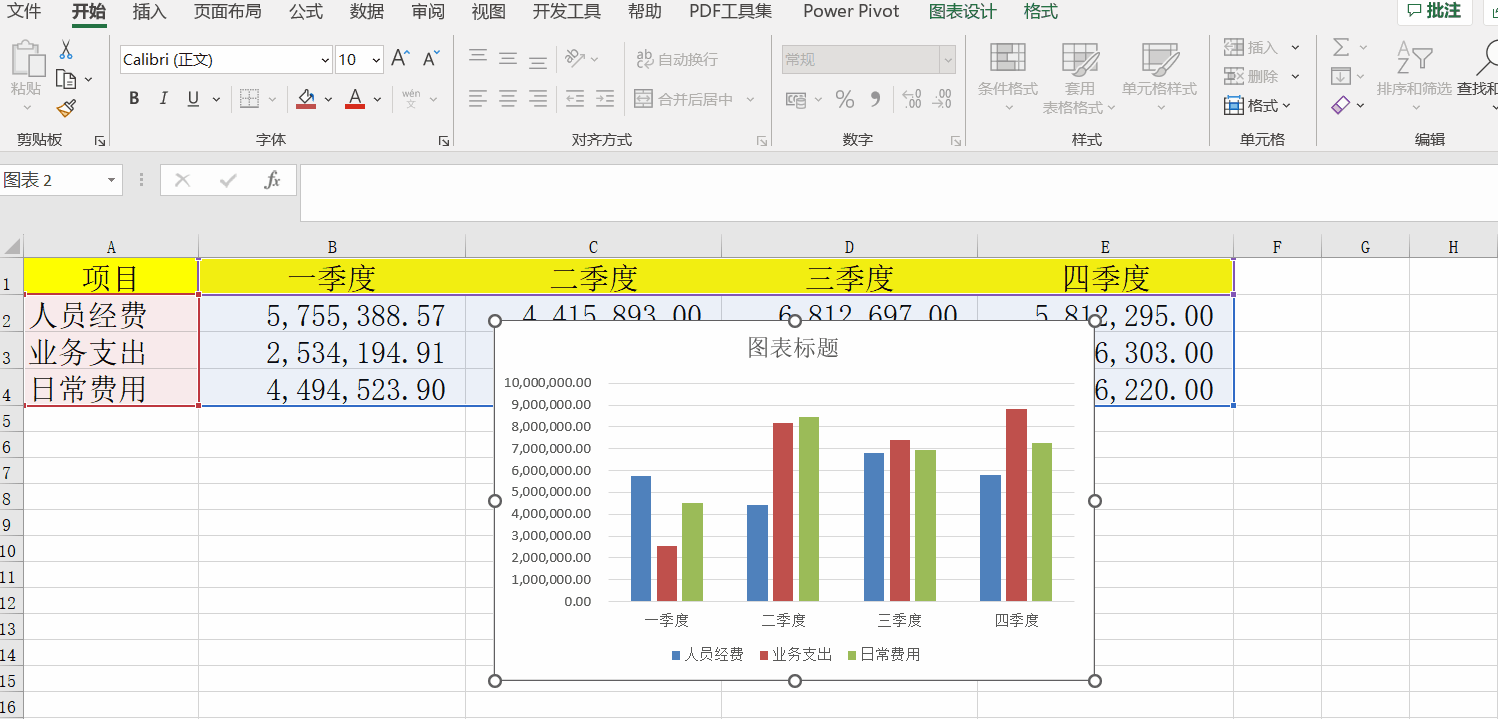Image resolution: width=1498 pixels, height=719 pixels.
Task: Click the Clear eraser icon
Action: point(1341,105)
